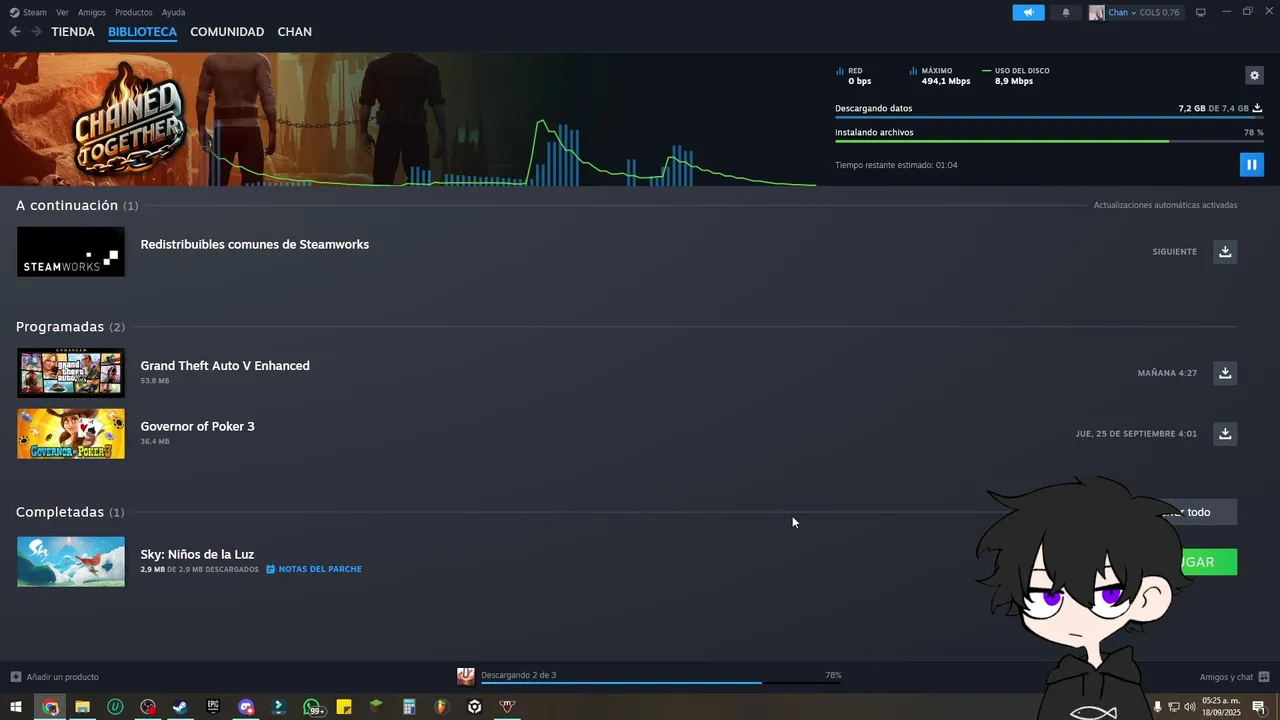Open Sticky Notes from the taskbar
Viewport: 1280px width, 720px height.
point(344,707)
